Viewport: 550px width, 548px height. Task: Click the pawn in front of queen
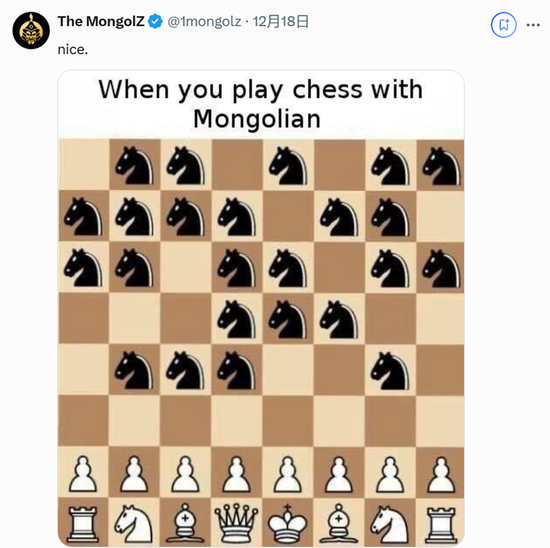click(x=236, y=474)
